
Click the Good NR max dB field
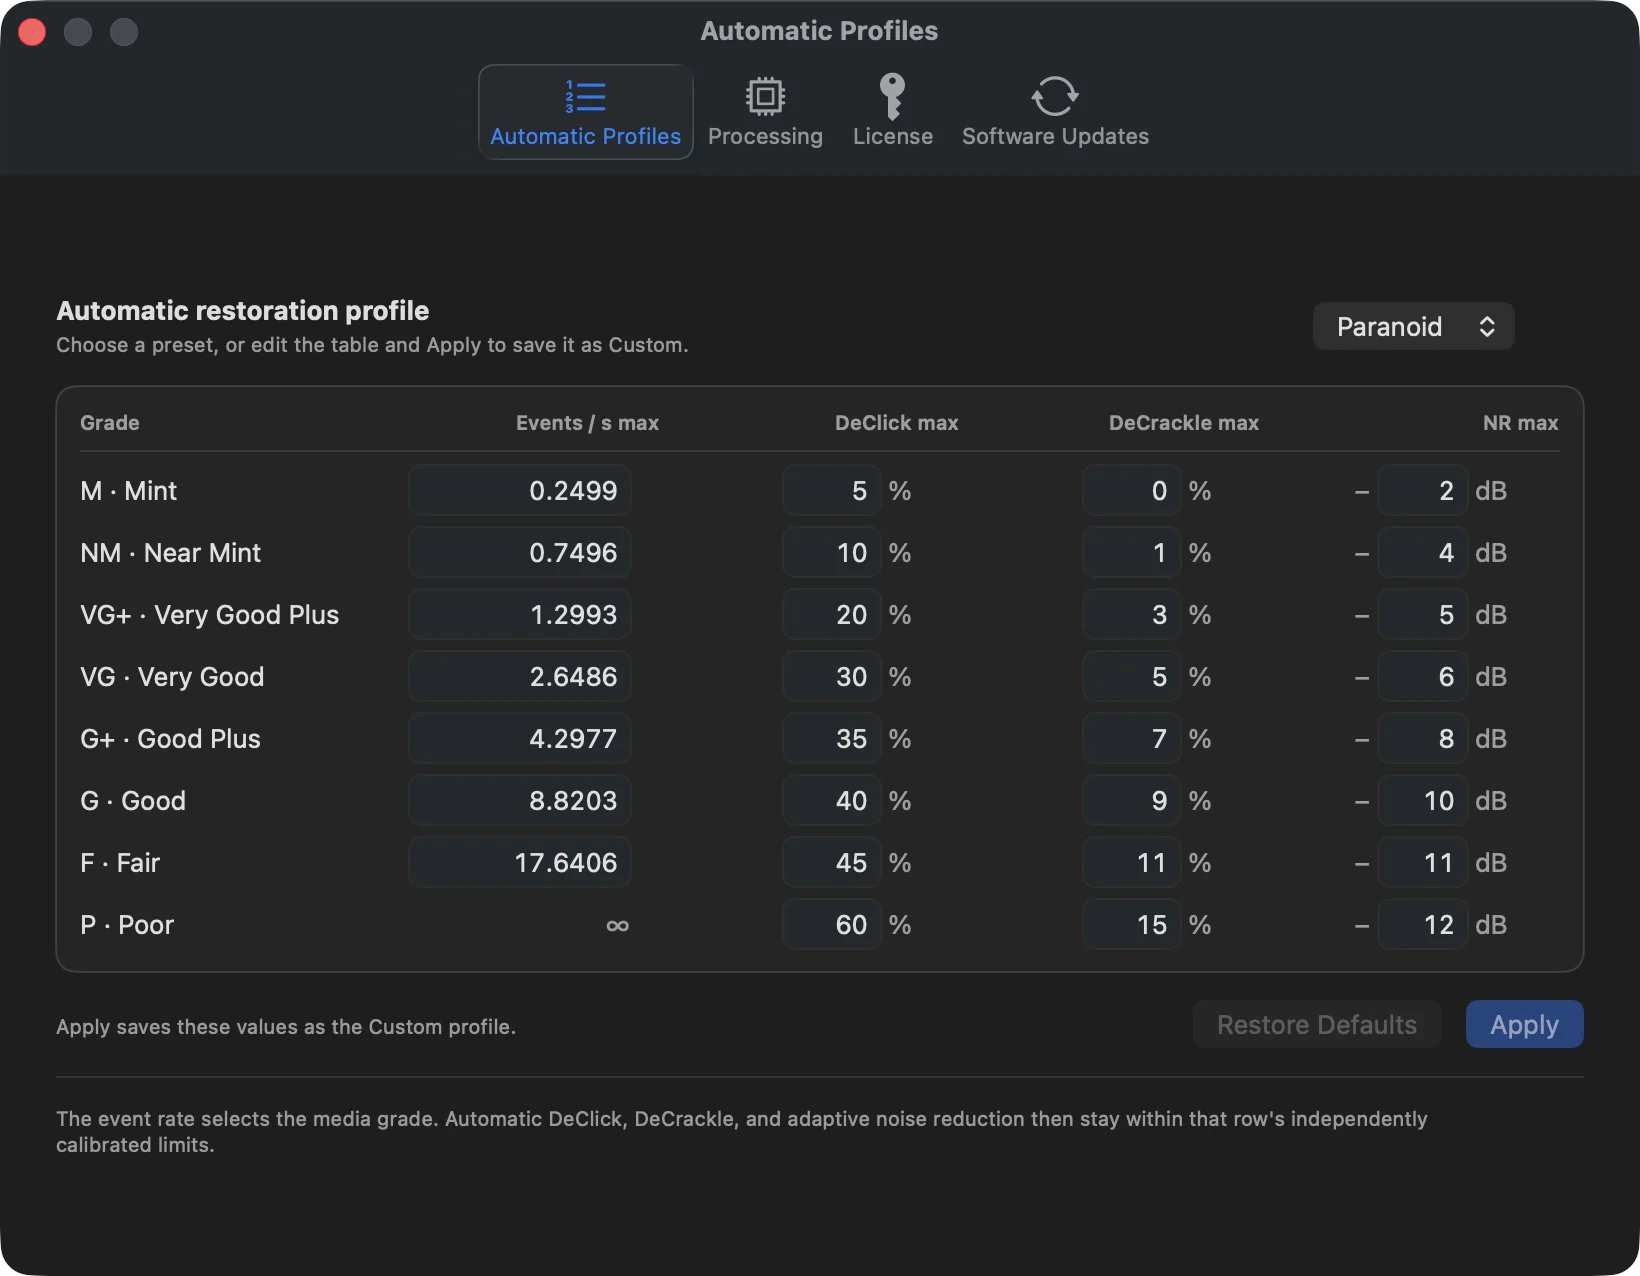pyautogui.click(x=1422, y=800)
